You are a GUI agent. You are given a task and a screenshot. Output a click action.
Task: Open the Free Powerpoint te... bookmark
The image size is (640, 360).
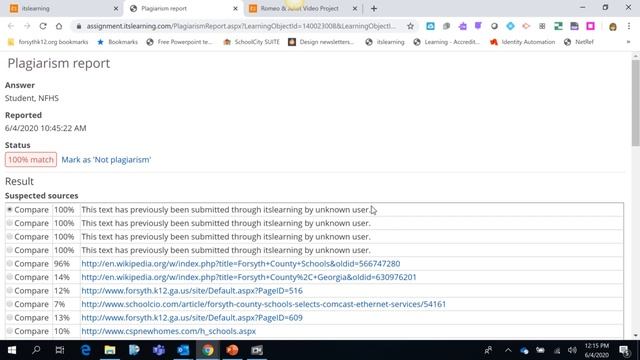[x=180, y=42]
